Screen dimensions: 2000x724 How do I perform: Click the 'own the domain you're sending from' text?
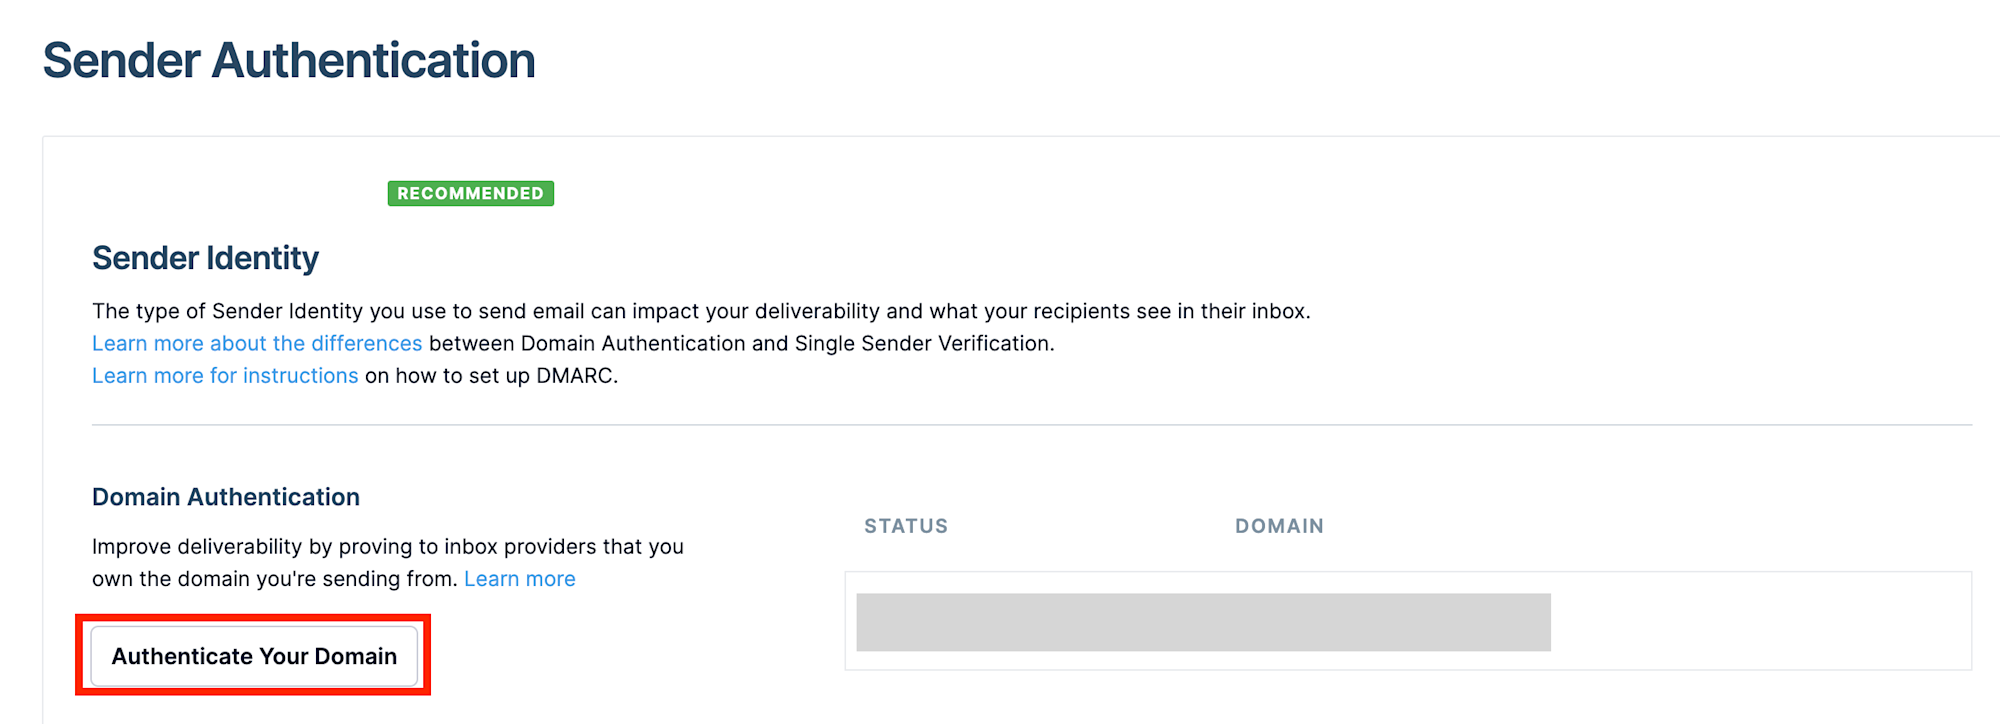[x=275, y=579]
